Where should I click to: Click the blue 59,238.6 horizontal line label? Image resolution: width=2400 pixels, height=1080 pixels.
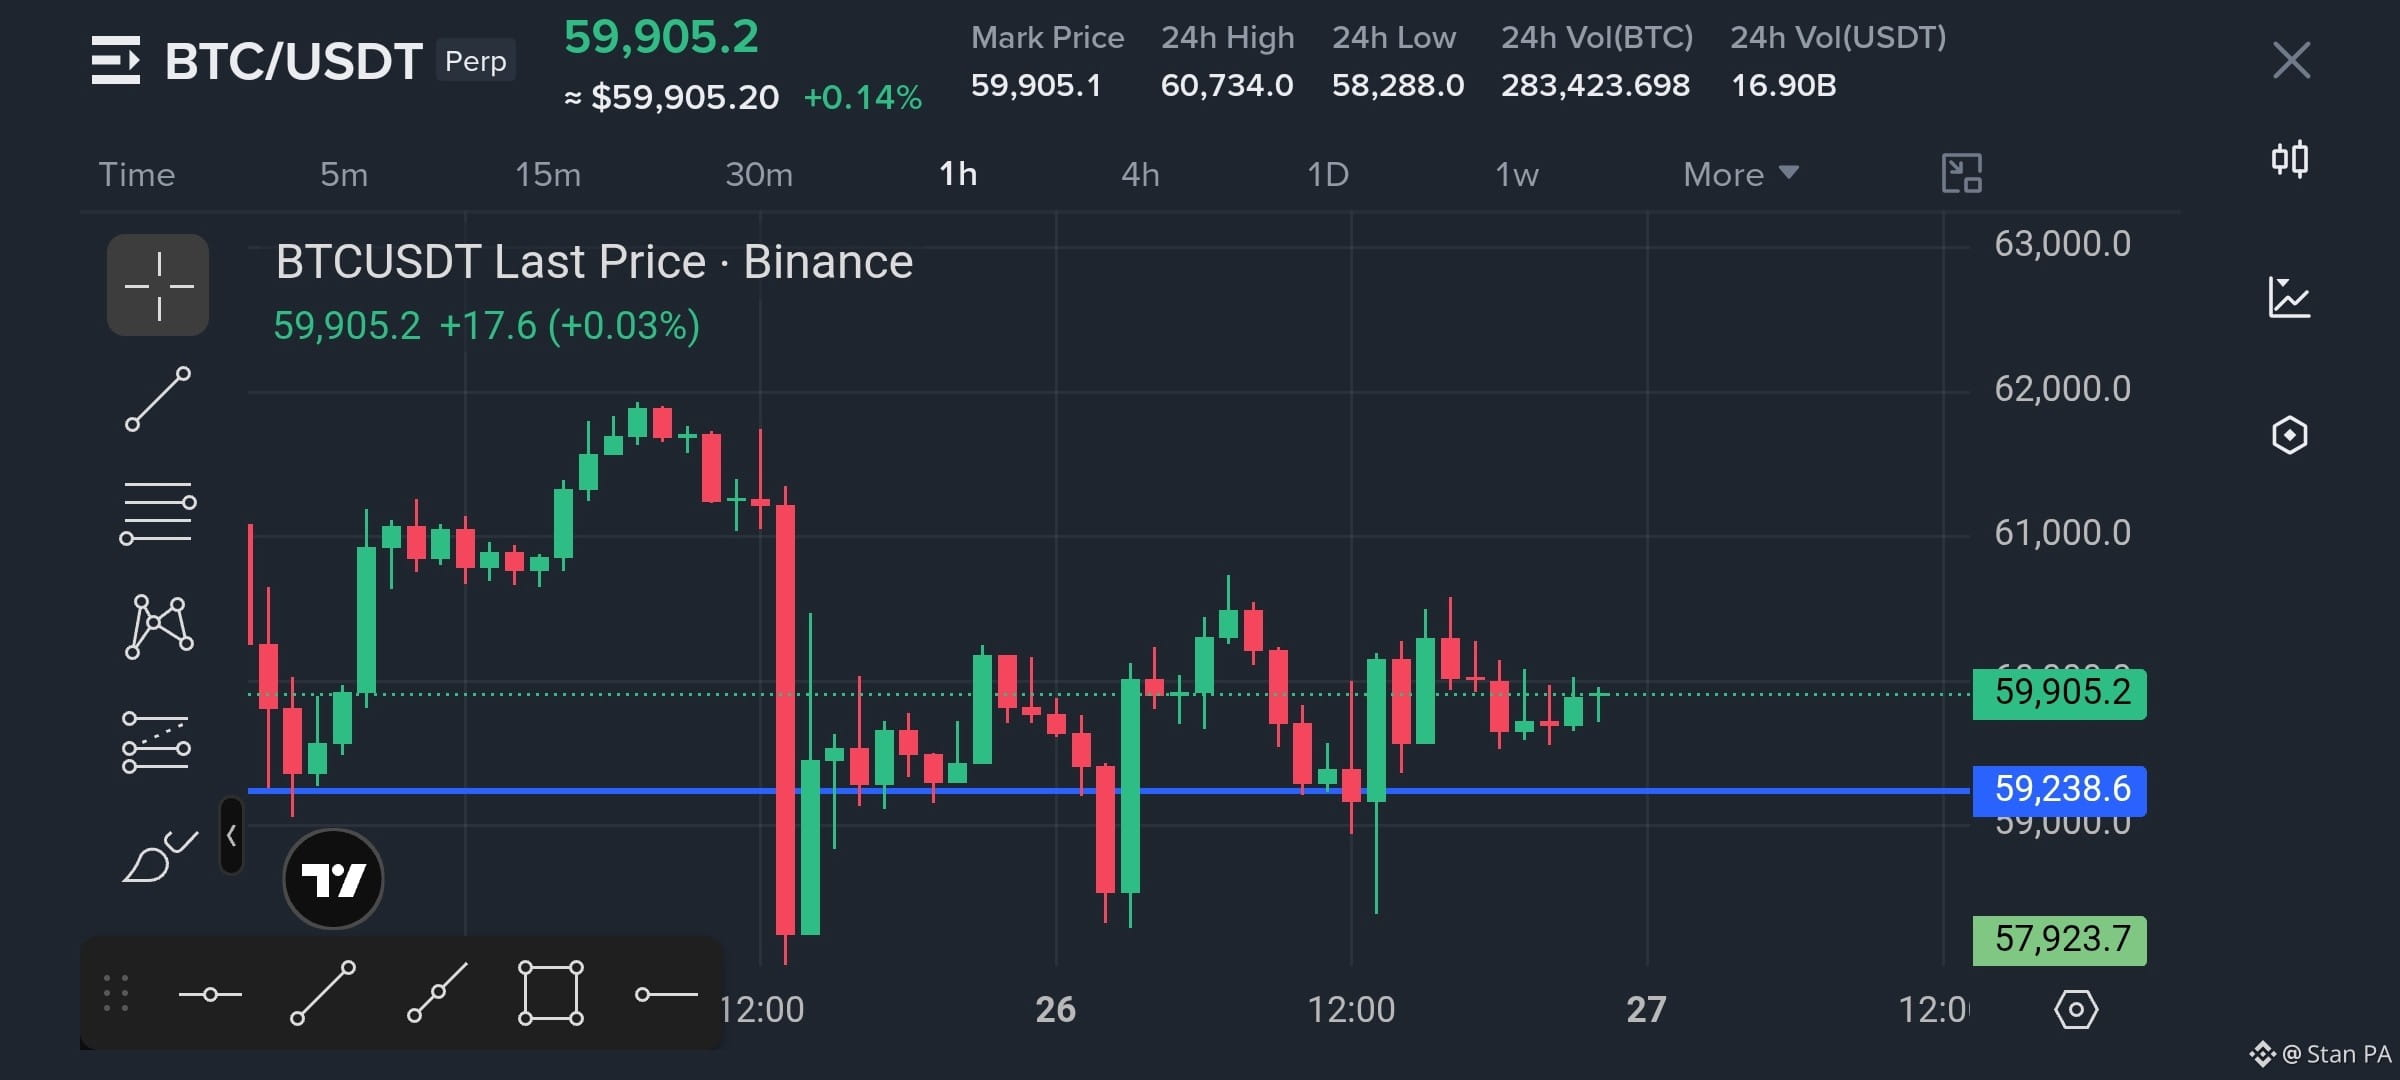click(x=2059, y=790)
